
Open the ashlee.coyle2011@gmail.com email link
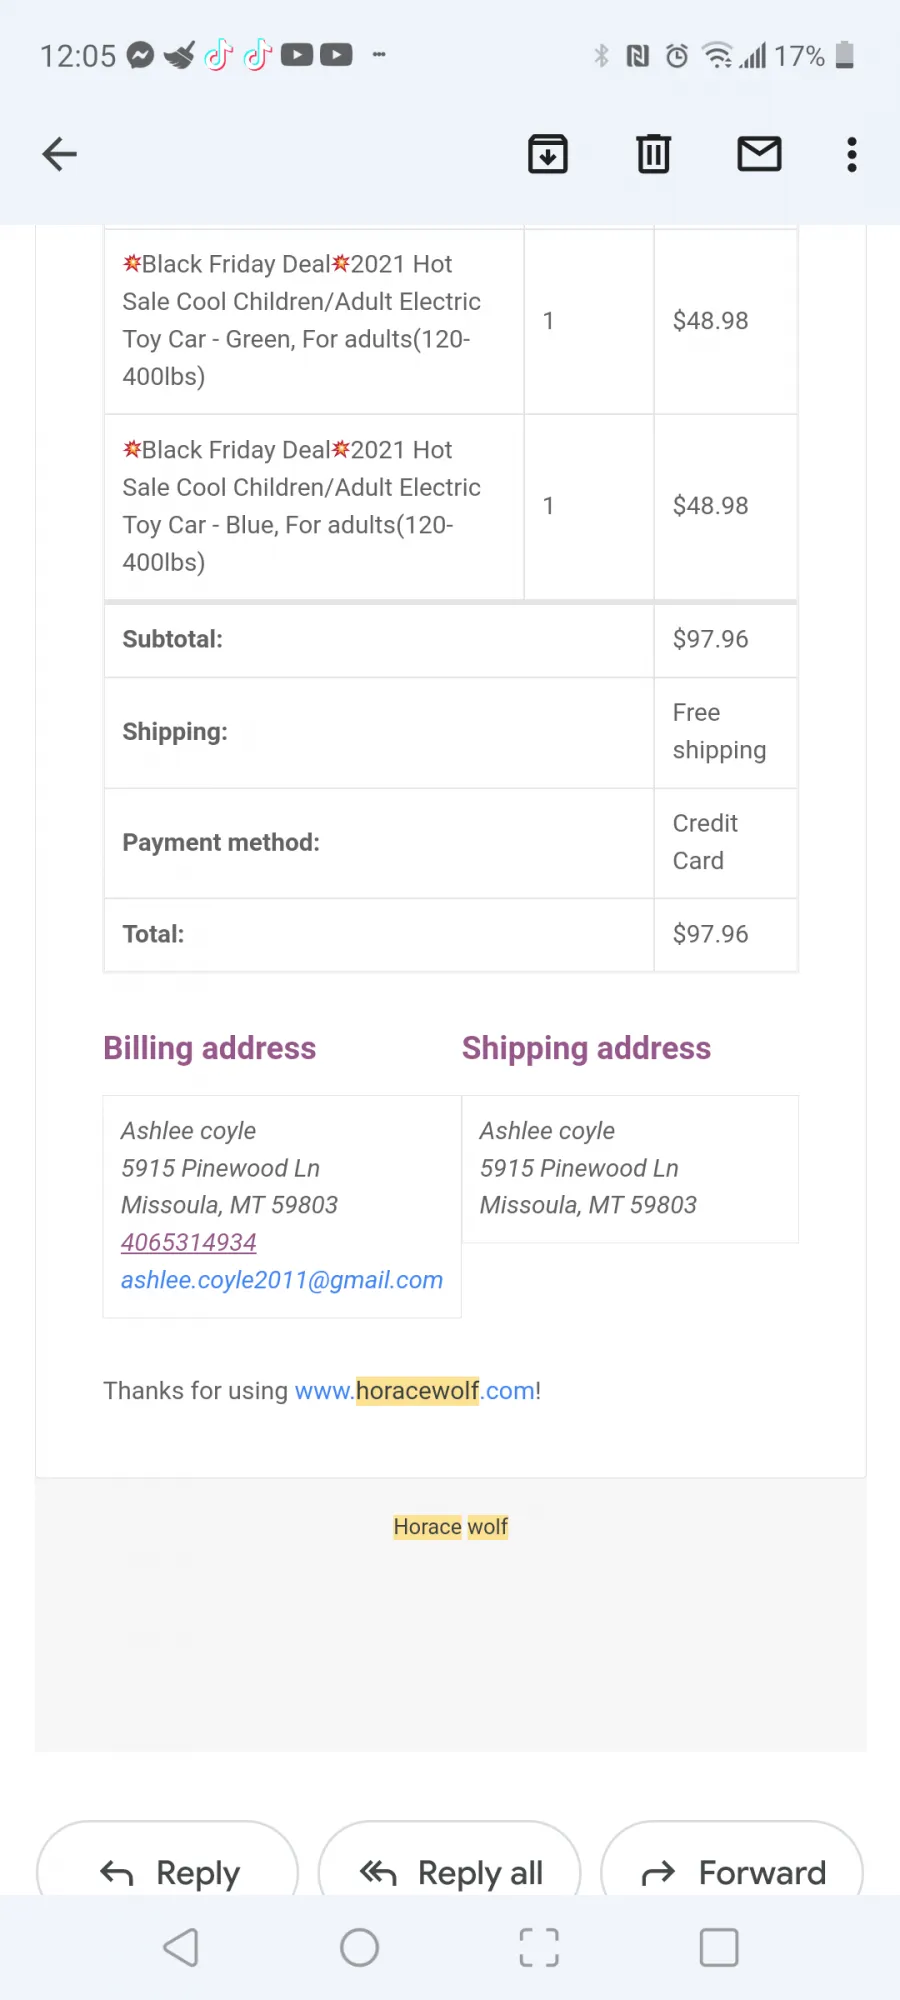[282, 1280]
